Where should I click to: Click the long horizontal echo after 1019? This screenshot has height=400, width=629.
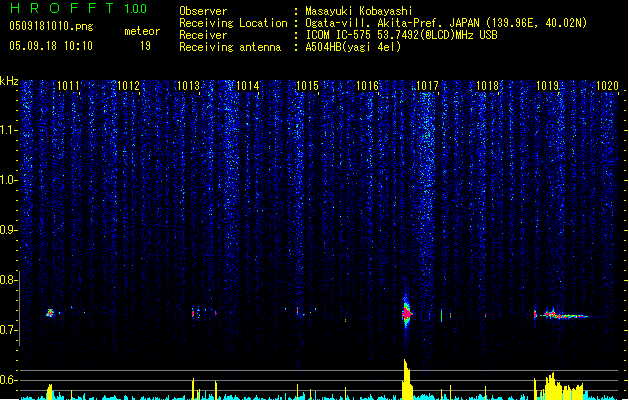pos(566,315)
